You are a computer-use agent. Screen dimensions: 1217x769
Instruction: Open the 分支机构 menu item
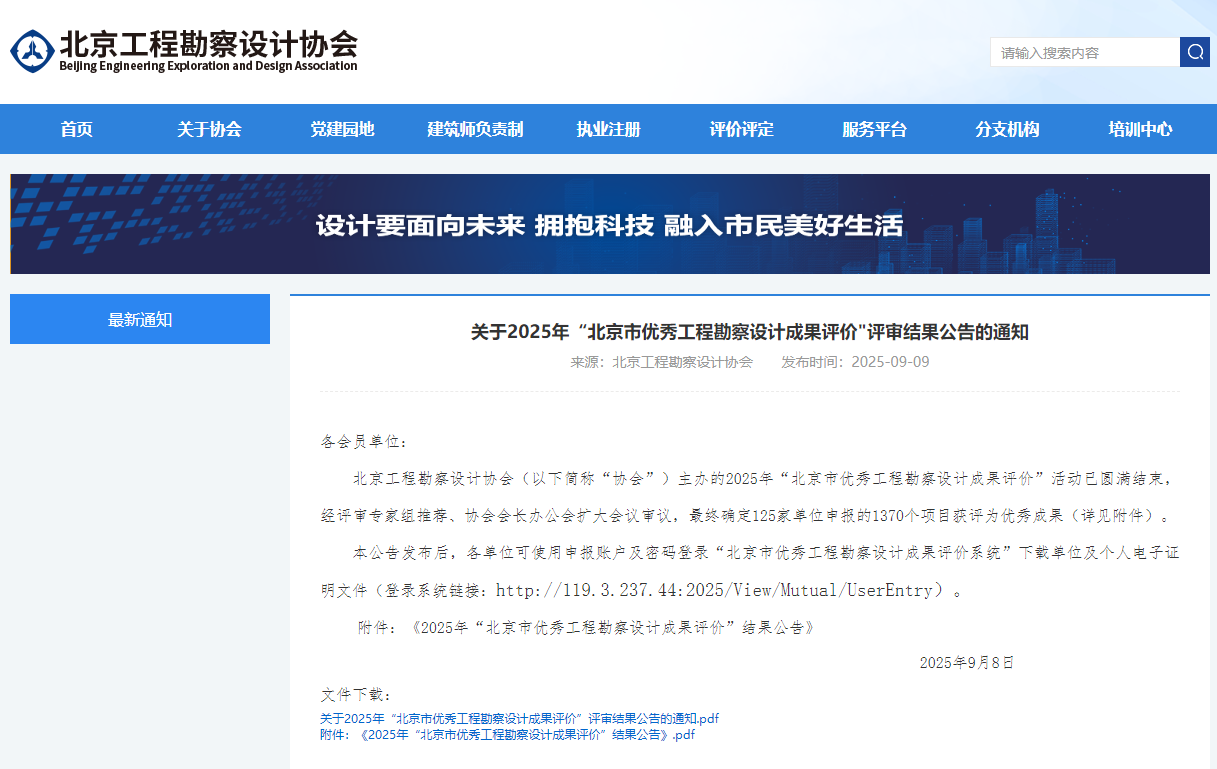pos(1007,129)
